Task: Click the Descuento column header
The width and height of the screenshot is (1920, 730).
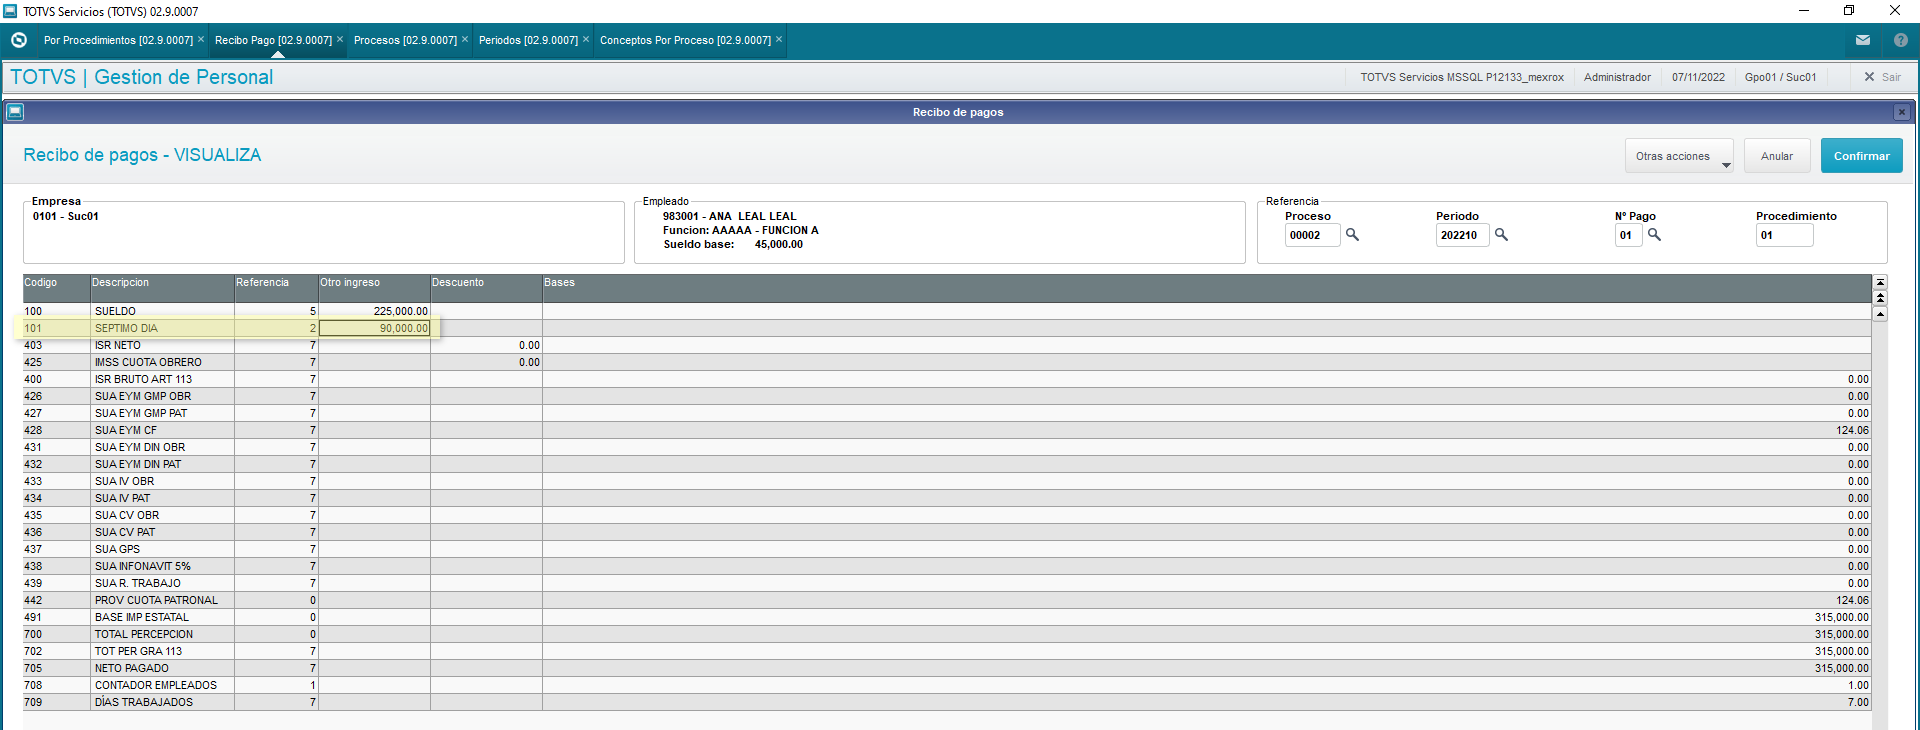Action: pyautogui.click(x=486, y=288)
